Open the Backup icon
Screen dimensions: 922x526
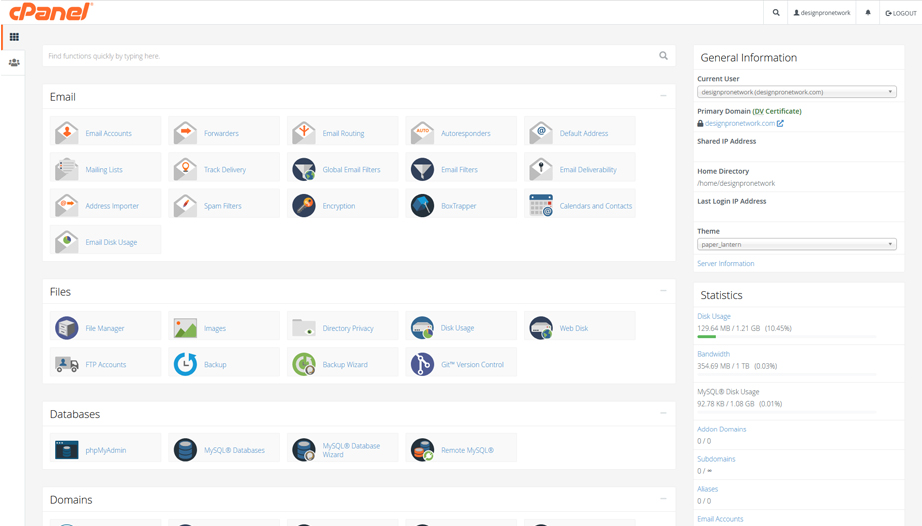(x=185, y=364)
